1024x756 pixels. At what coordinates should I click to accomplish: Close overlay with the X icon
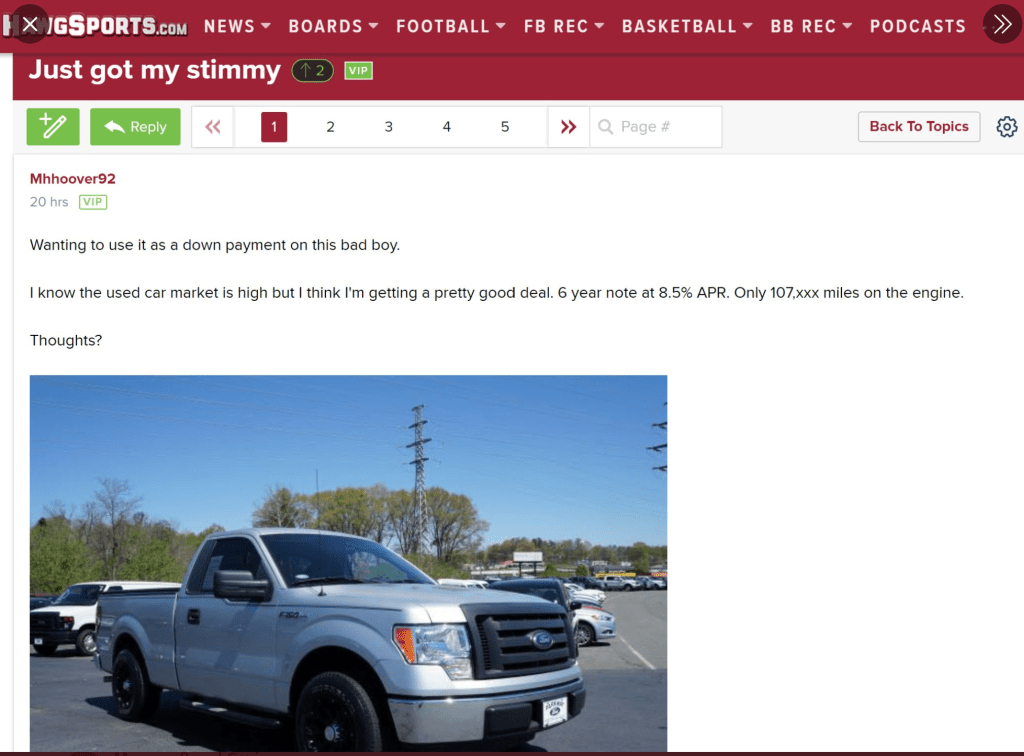[29, 25]
